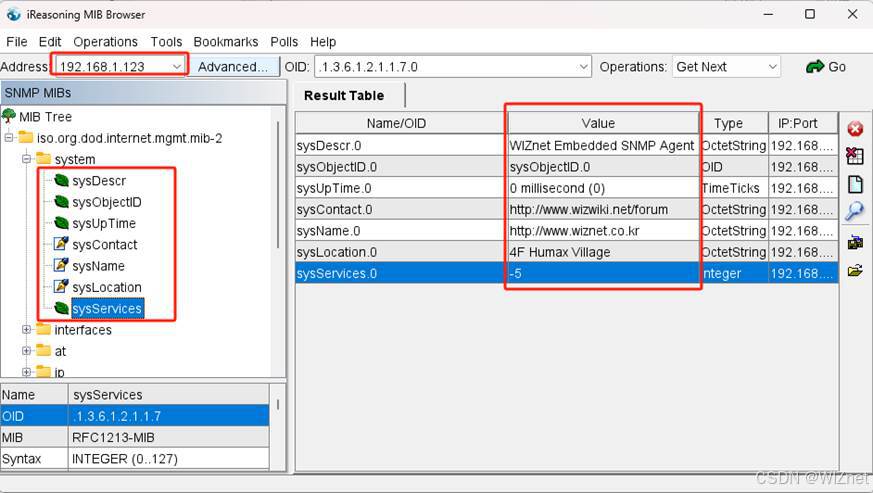Click the RFC1213-MIB value
Image resolution: width=873 pixels, height=493 pixels.
[x=113, y=437]
